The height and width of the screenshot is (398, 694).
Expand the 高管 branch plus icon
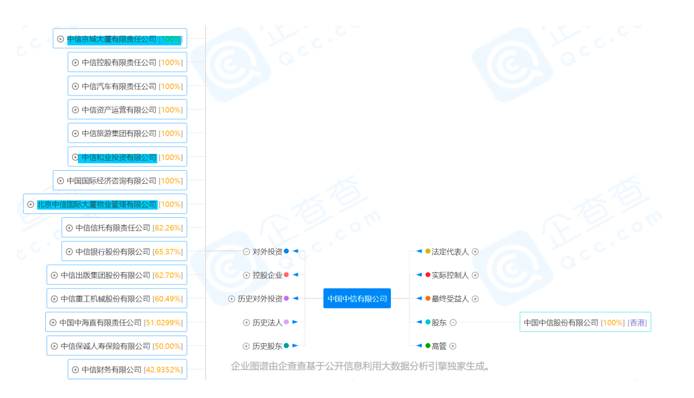453,346
